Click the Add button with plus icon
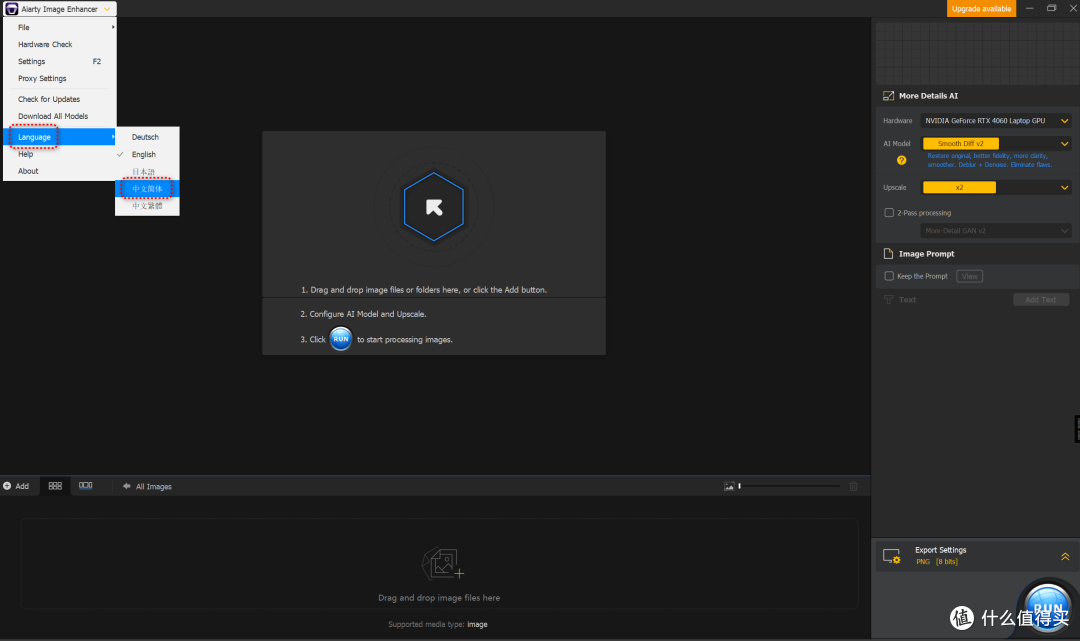This screenshot has width=1080, height=641. click(x=16, y=486)
